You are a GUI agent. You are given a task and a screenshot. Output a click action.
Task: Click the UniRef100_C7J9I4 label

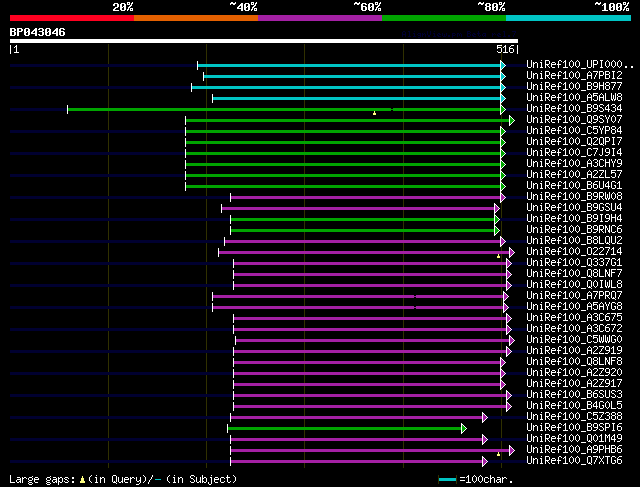[574, 153]
